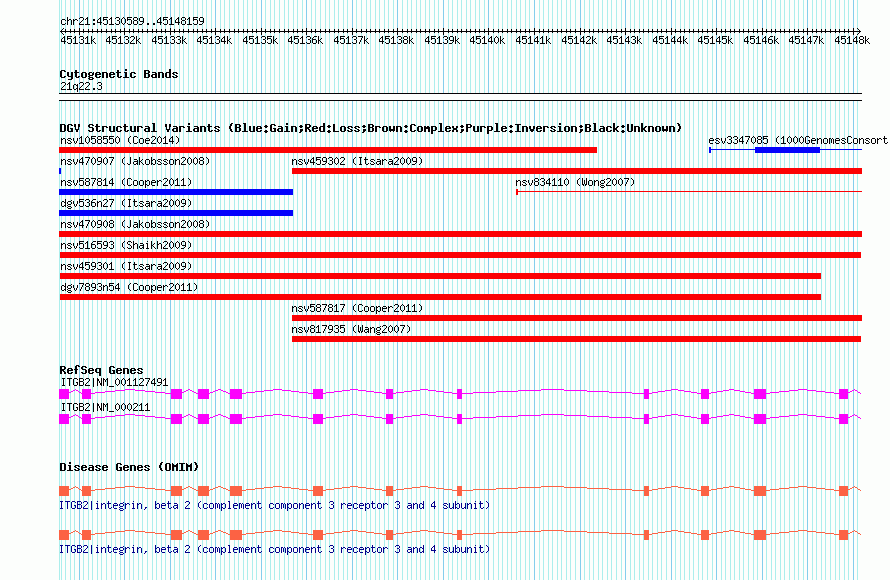Click the 45136k ruler position
Viewport: 890px width, 580px height.
click(305, 40)
